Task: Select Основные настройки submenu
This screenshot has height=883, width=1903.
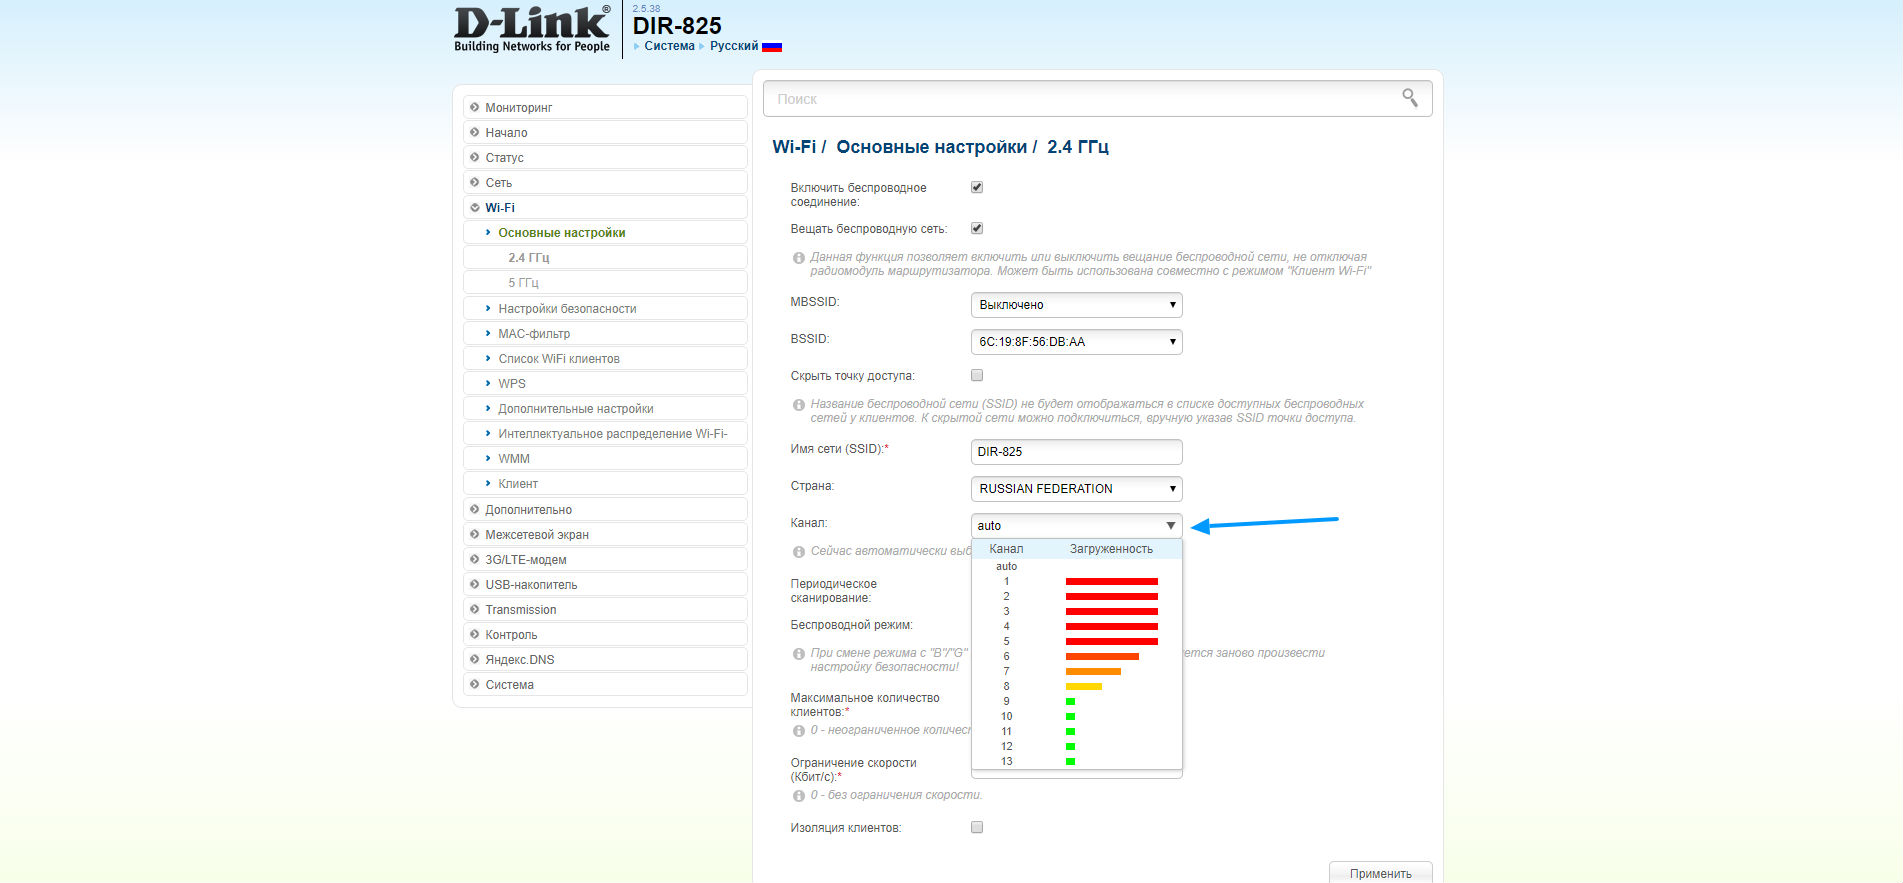Action: tap(605, 232)
